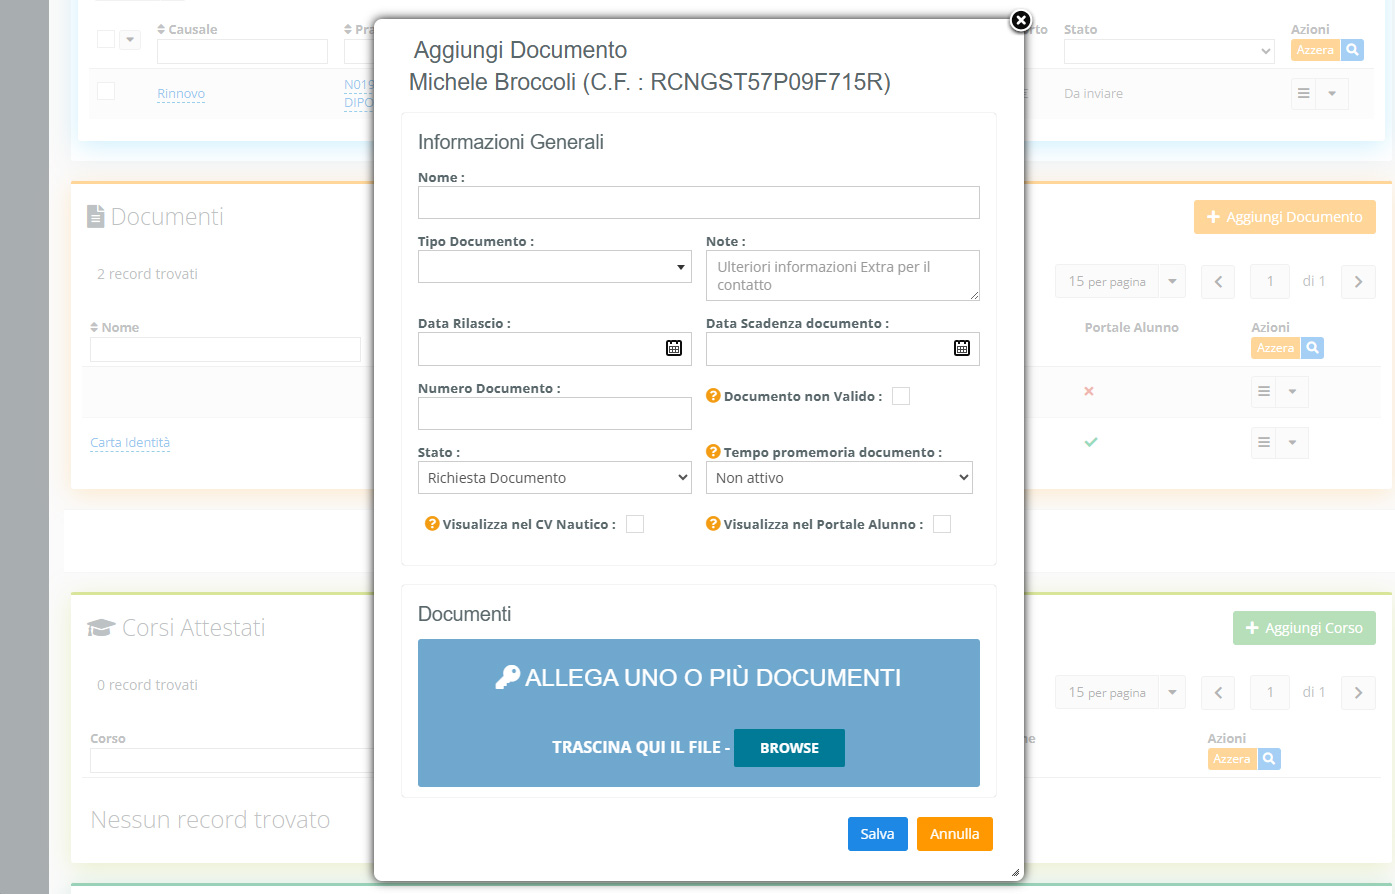Click the BROWSE button to attach a file
The width and height of the screenshot is (1395, 894).
[789, 748]
